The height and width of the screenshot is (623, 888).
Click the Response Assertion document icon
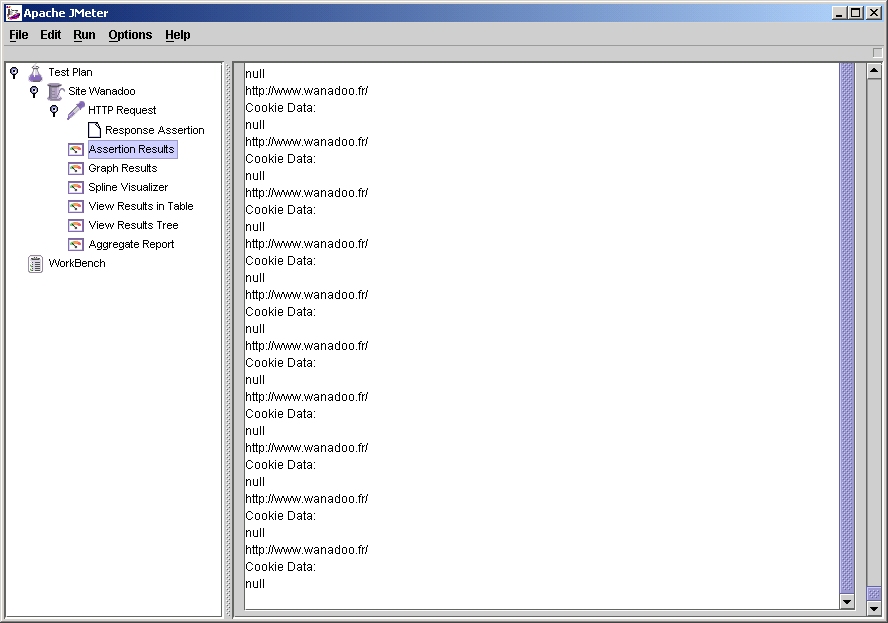(94, 130)
